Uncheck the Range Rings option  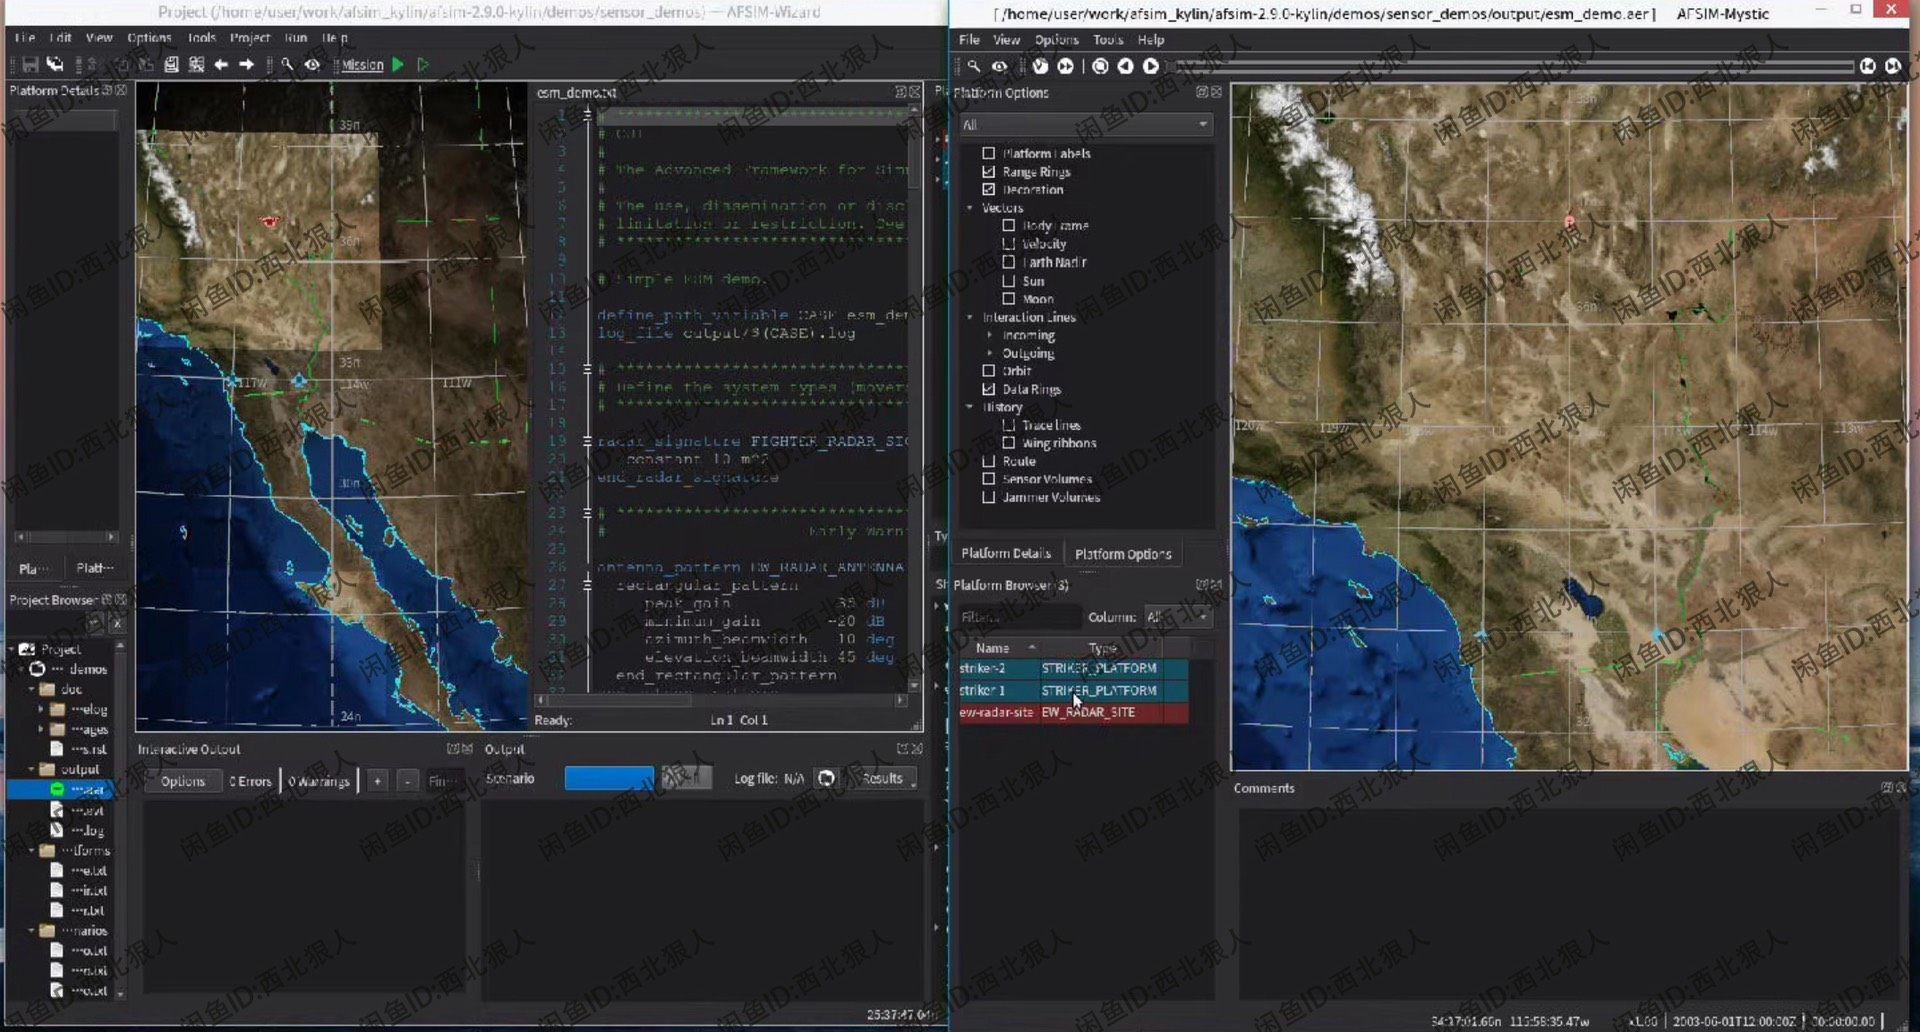pyautogui.click(x=989, y=172)
